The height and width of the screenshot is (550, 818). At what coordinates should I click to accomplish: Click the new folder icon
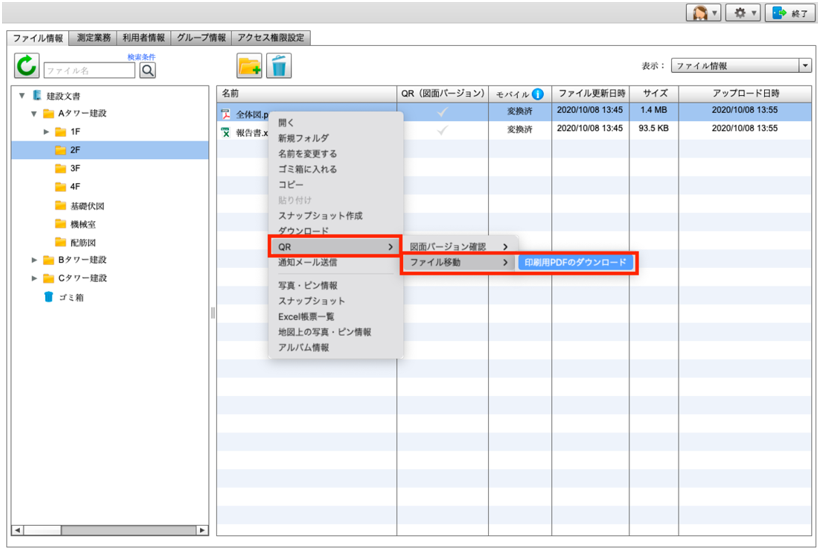pyautogui.click(x=249, y=67)
